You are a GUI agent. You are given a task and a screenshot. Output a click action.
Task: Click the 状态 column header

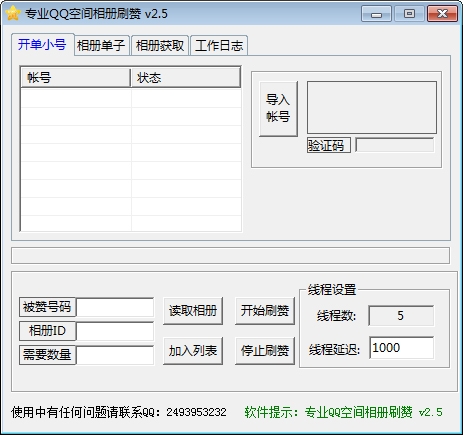click(x=186, y=78)
